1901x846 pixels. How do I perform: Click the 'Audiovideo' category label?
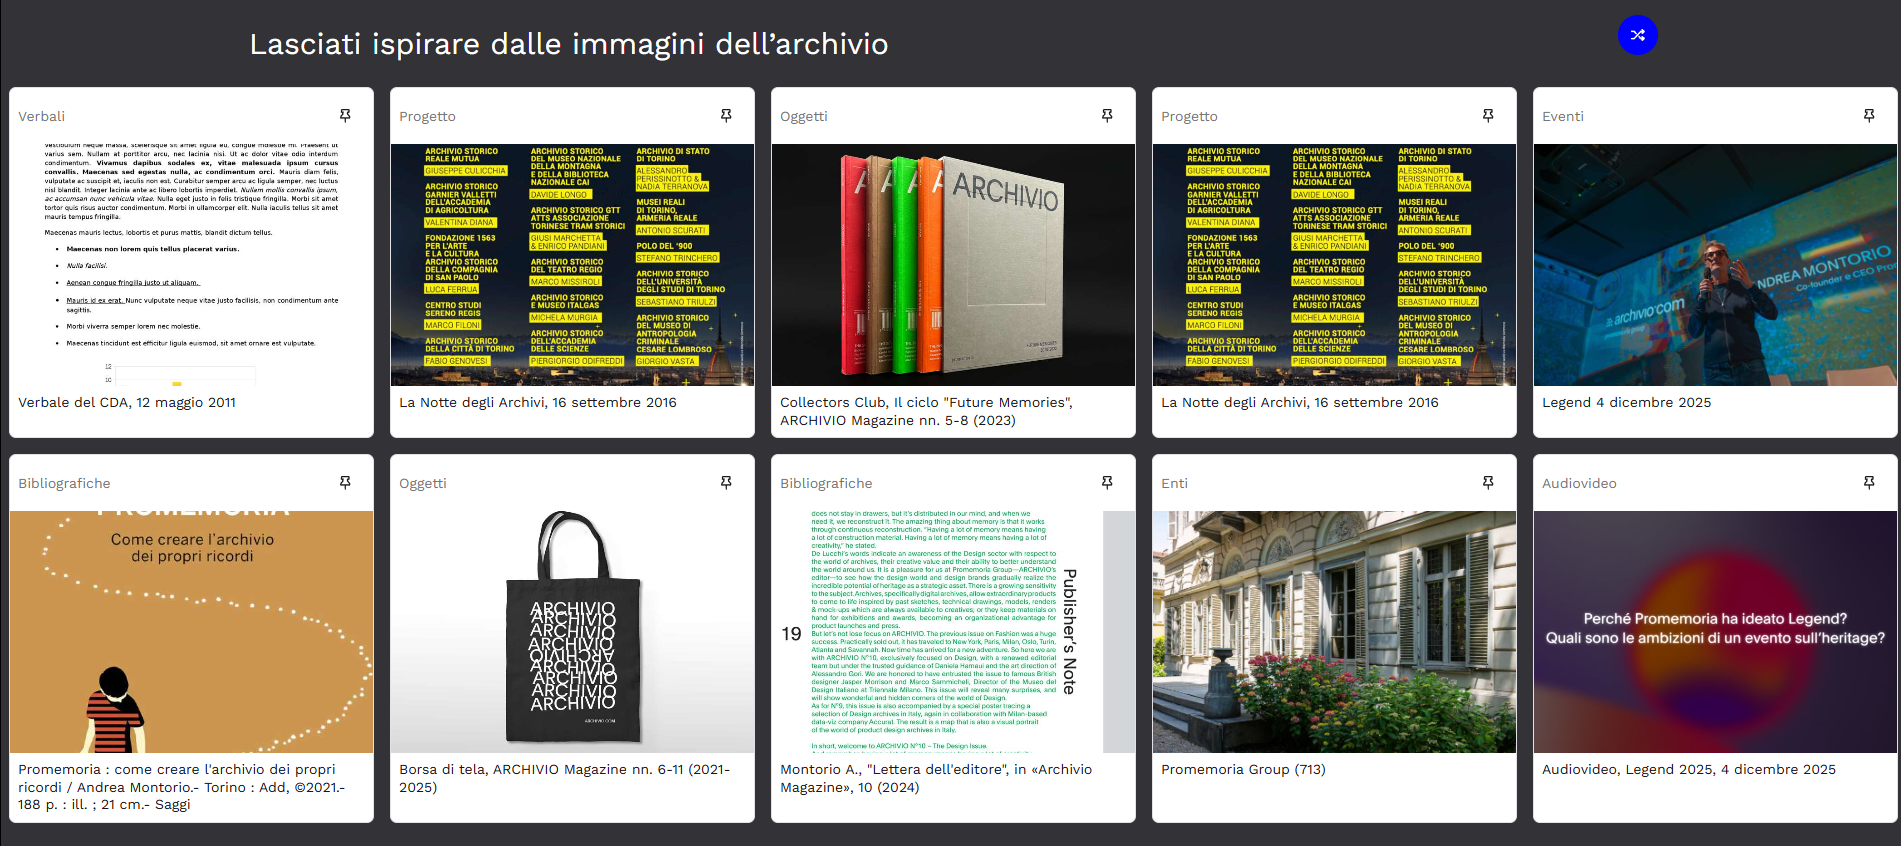pos(1579,484)
